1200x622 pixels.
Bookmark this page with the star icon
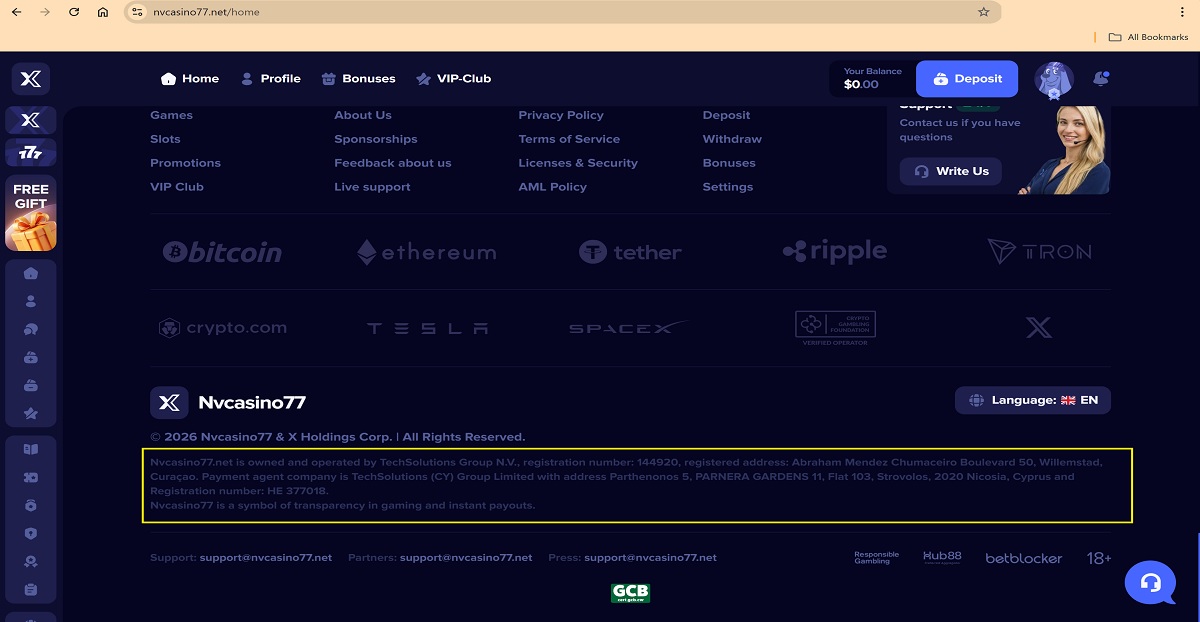pyautogui.click(x=983, y=12)
